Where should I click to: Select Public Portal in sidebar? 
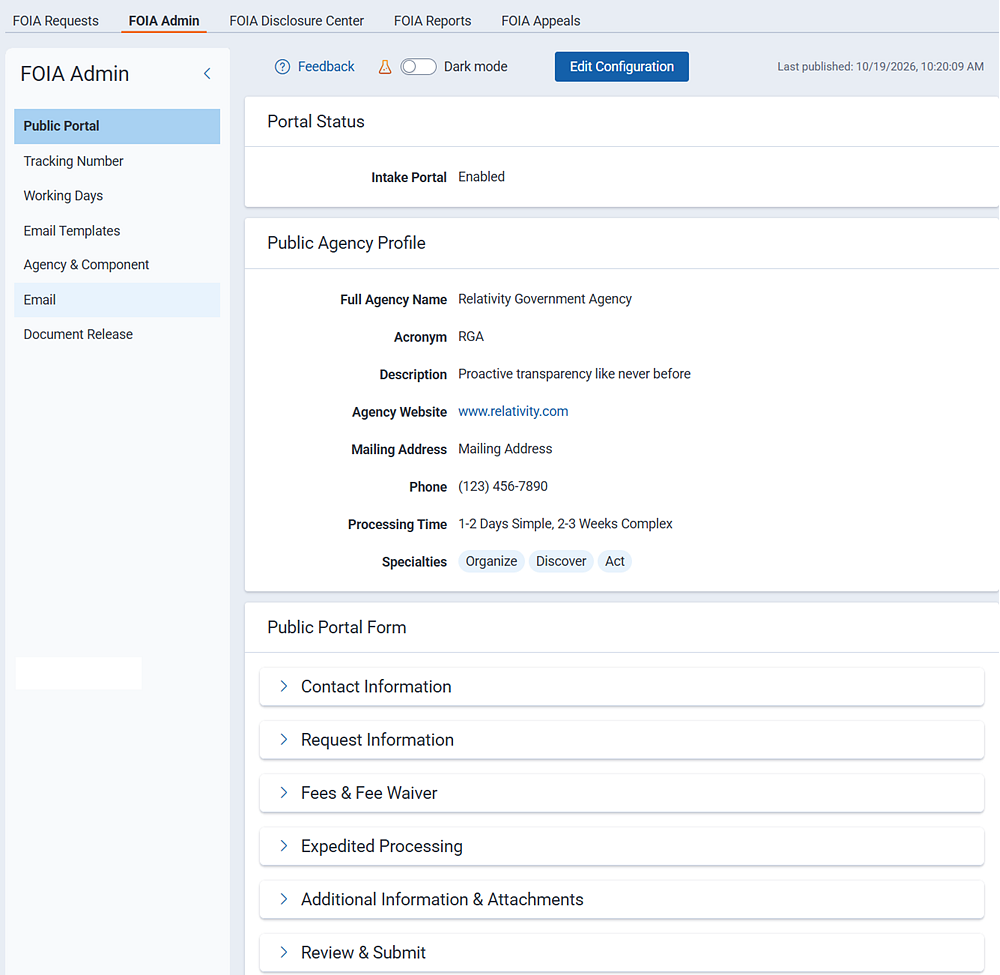(x=117, y=126)
